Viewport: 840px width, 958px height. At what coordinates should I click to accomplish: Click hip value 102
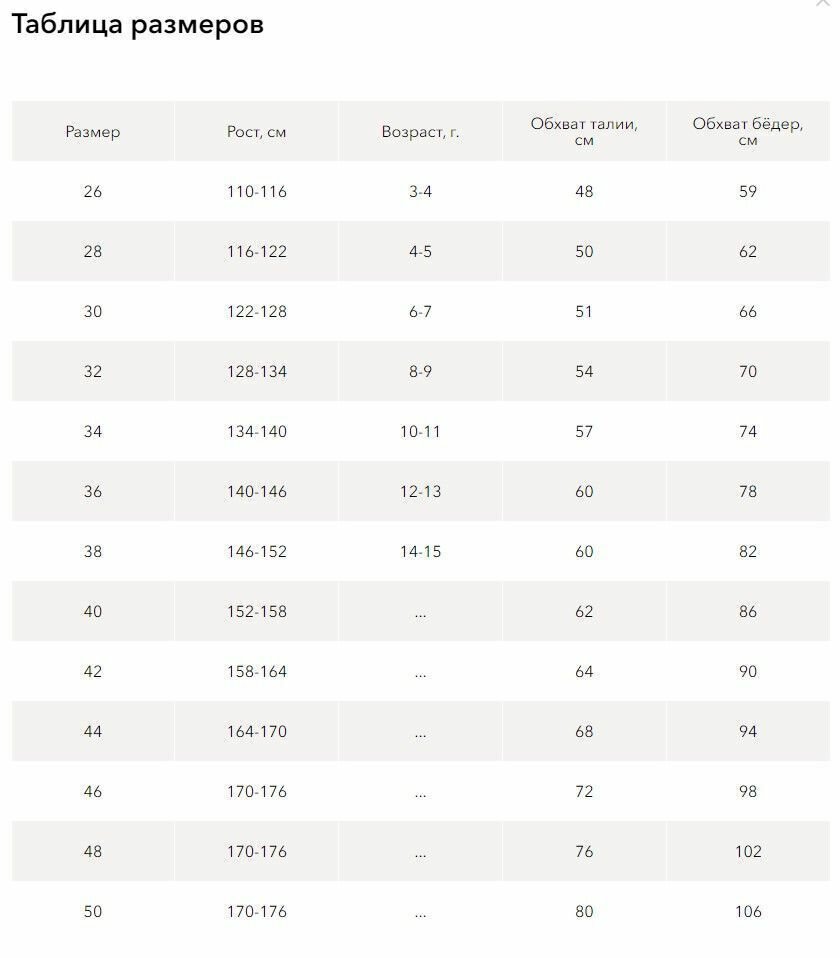748,851
